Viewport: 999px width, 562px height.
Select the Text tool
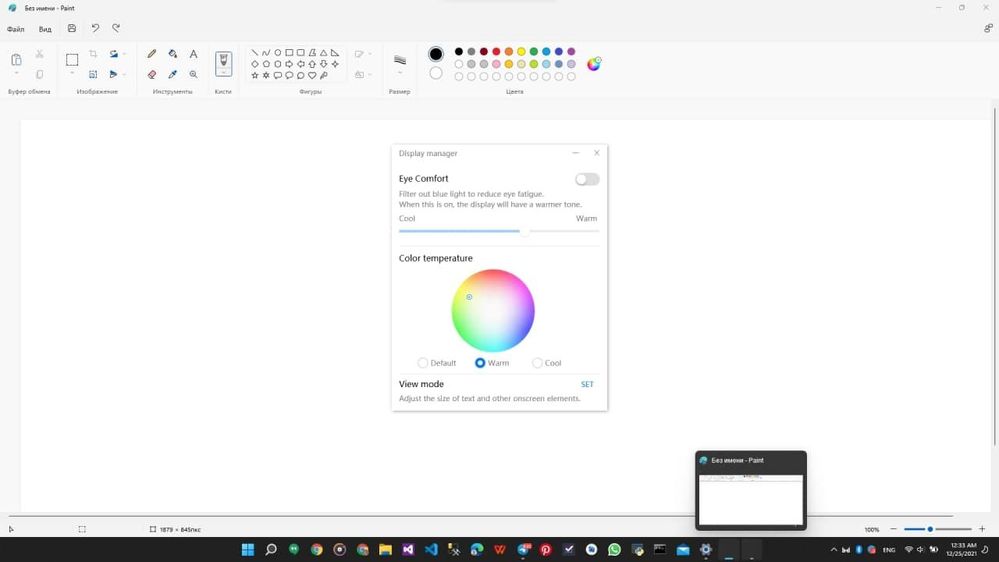193,54
